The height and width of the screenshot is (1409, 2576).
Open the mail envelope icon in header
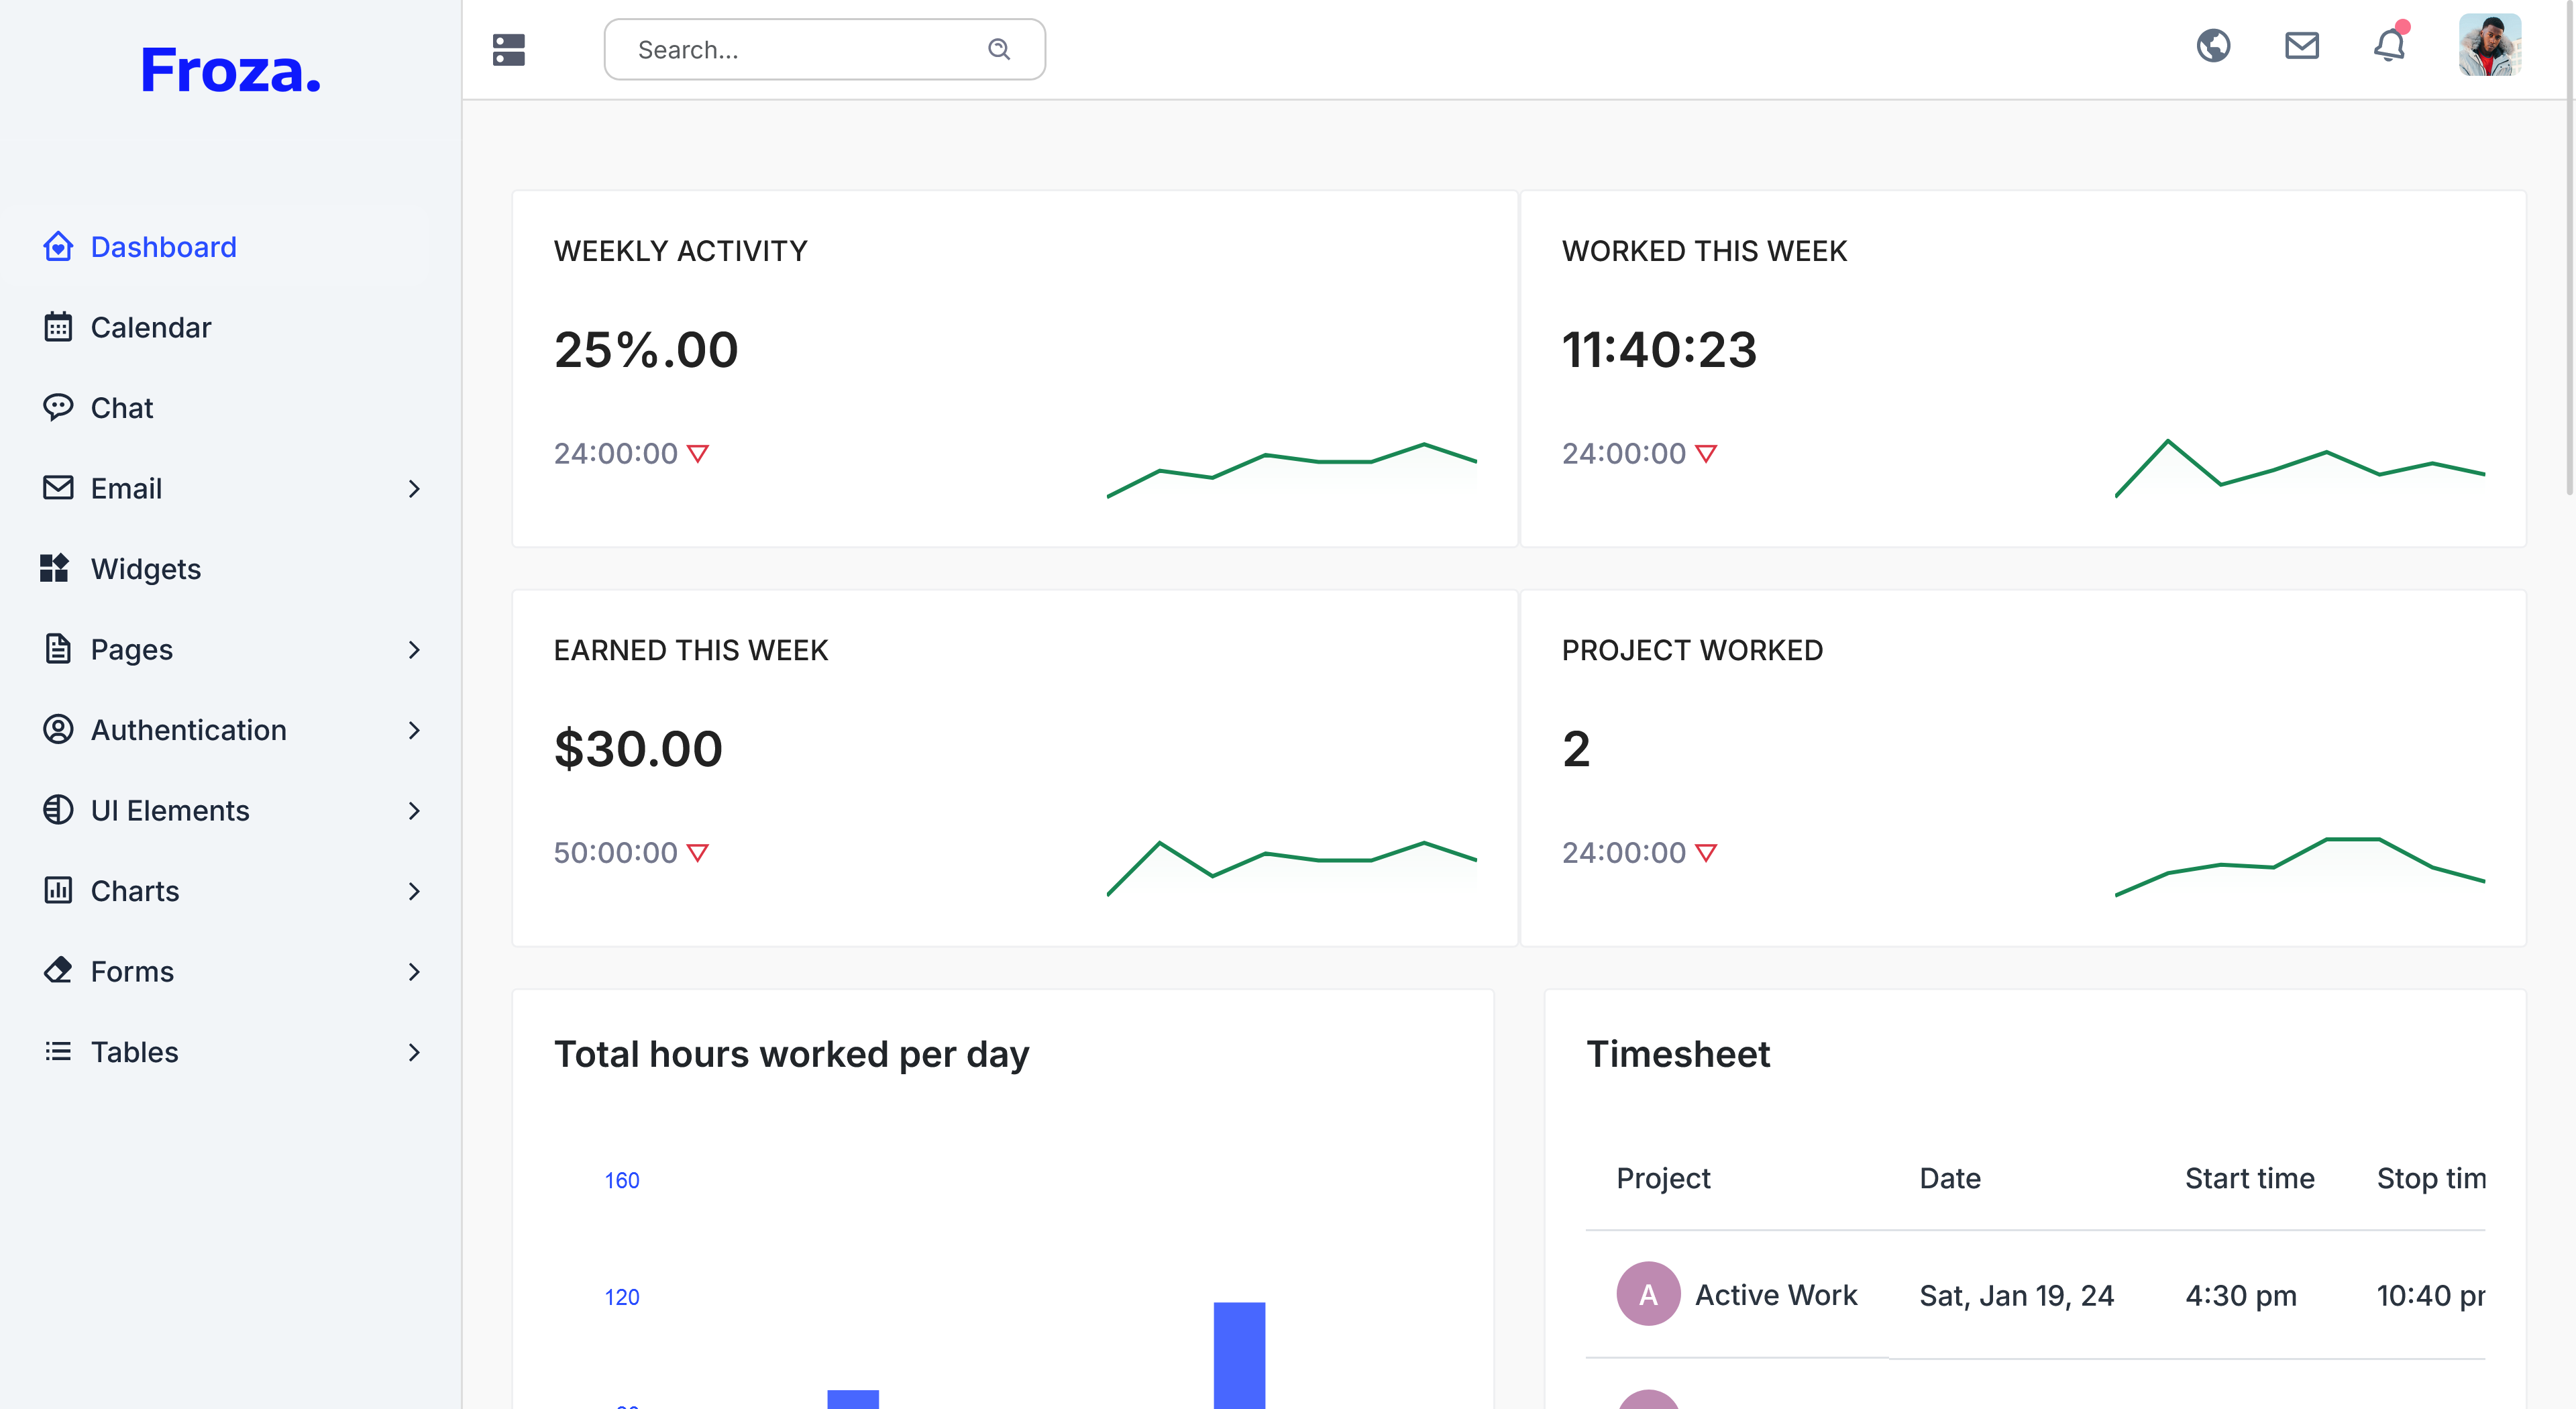point(2301,46)
